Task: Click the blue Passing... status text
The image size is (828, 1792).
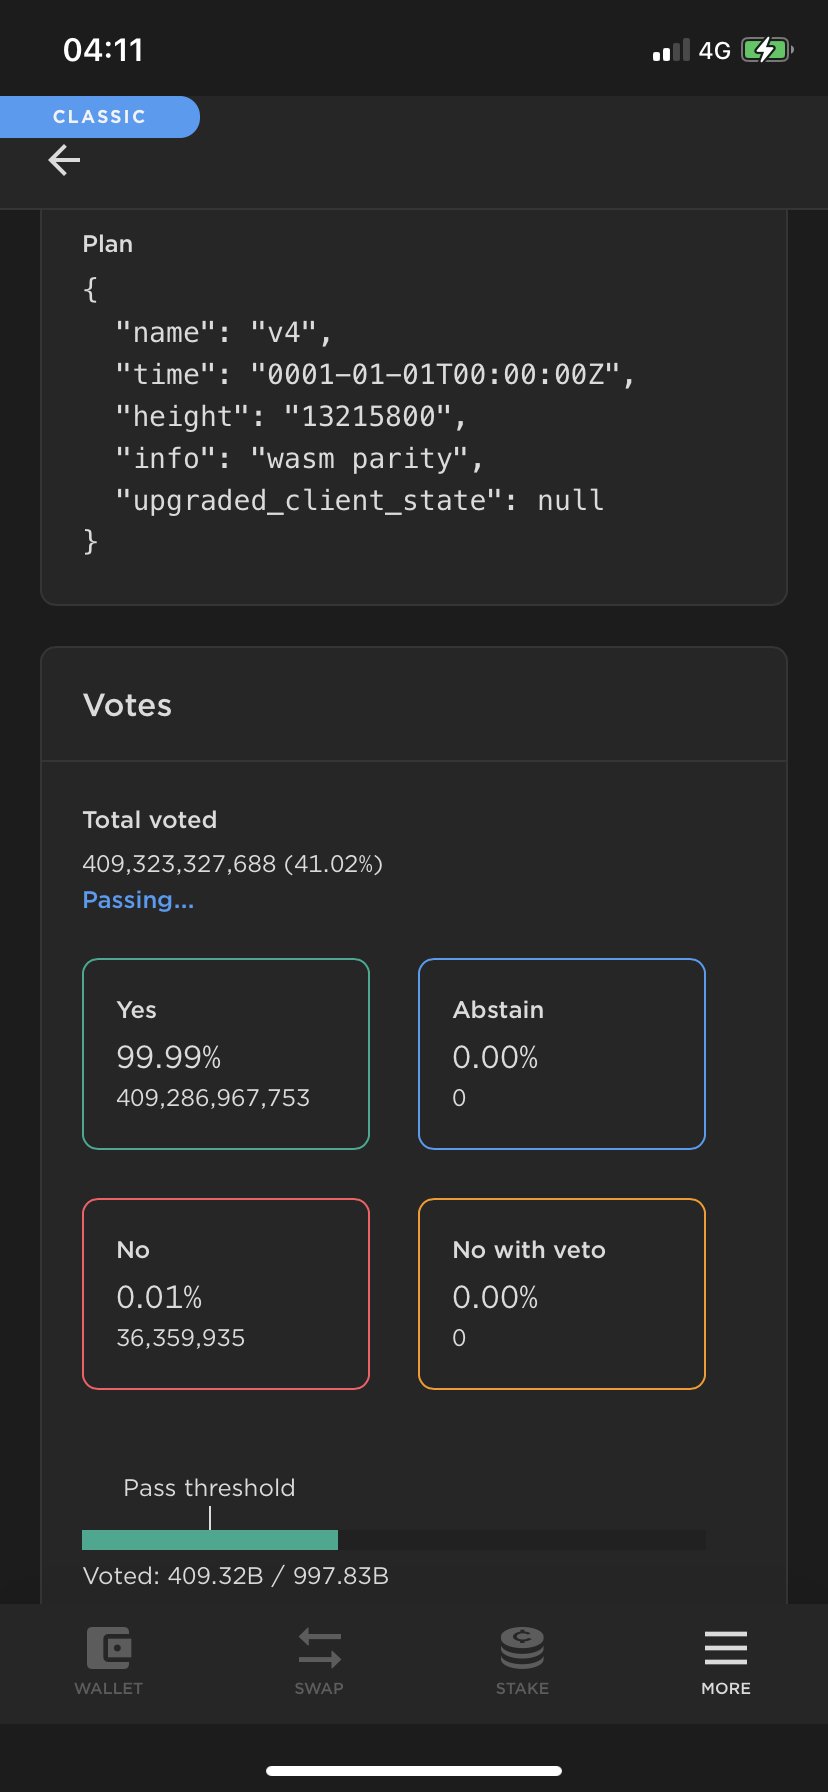Action: 138,900
